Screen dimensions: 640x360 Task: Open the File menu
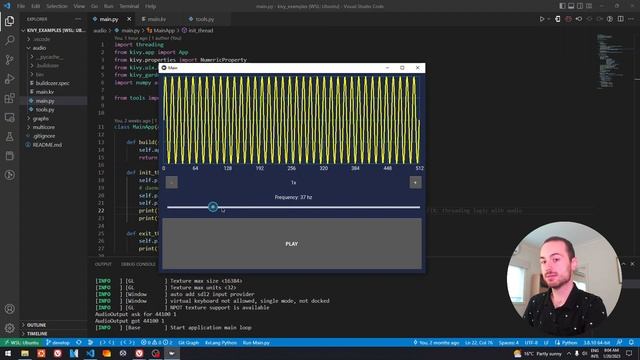click(x=21, y=6)
